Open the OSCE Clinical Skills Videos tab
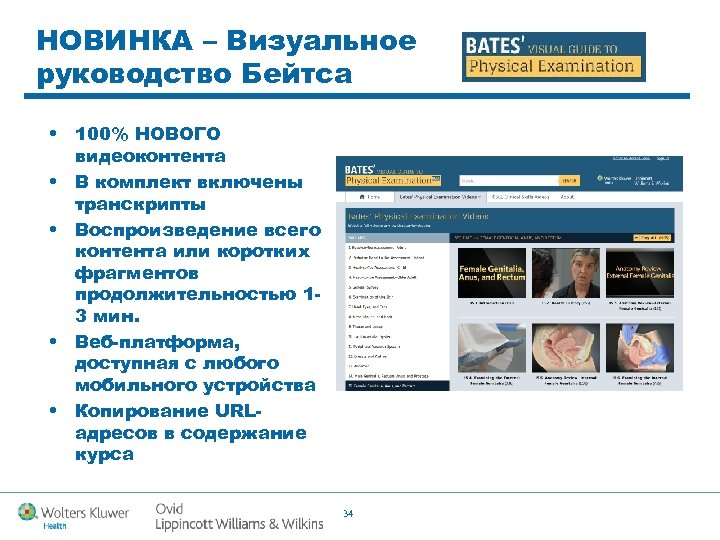The height and width of the screenshot is (540, 720). point(520,197)
